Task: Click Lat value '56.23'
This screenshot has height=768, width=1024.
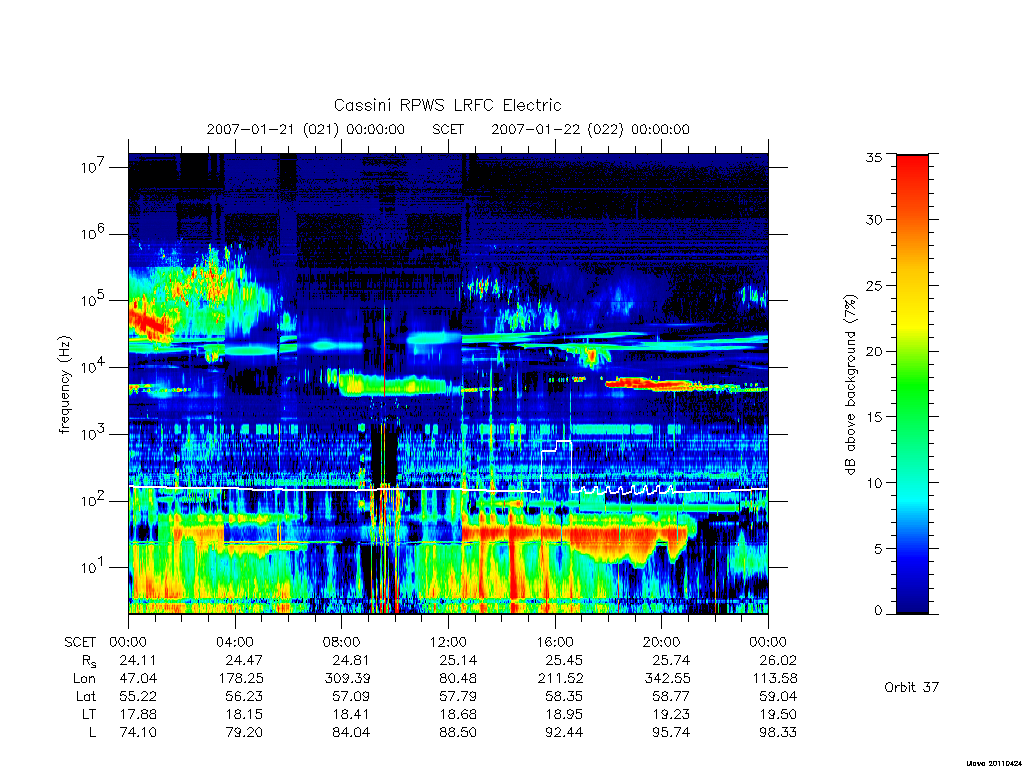Action: click(x=244, y=696)
